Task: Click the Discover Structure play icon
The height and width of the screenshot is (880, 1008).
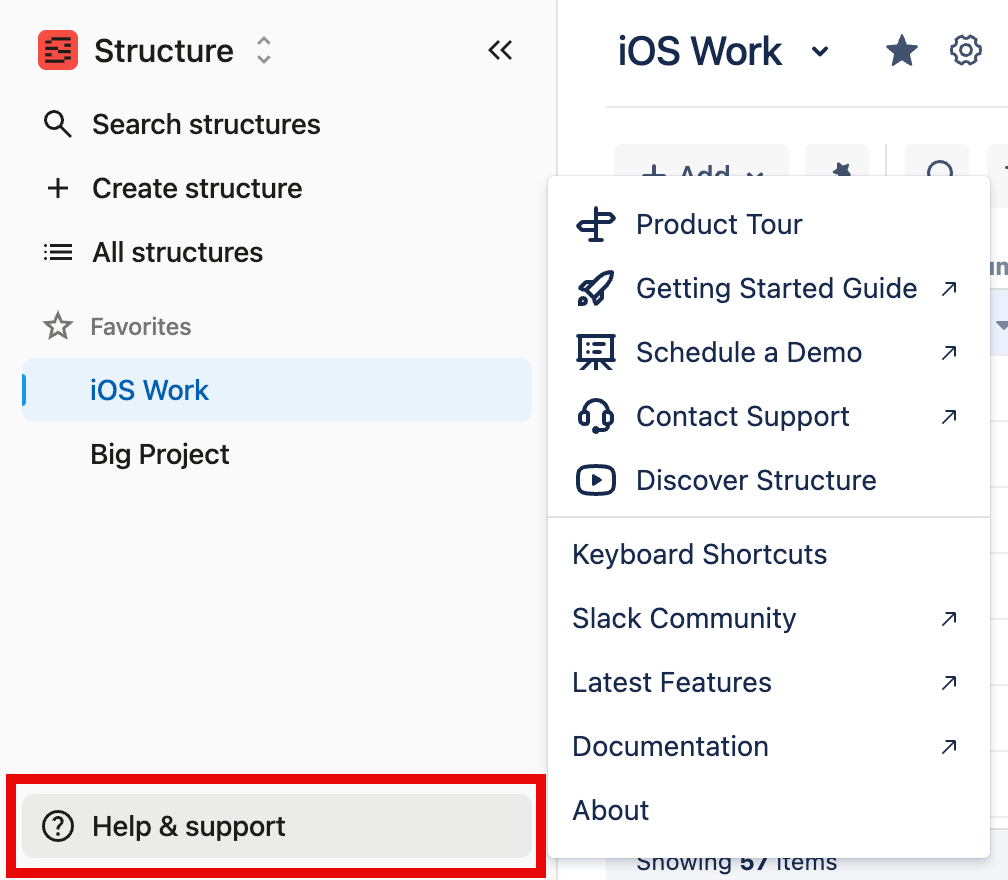Action: click(x=597, y=480)
